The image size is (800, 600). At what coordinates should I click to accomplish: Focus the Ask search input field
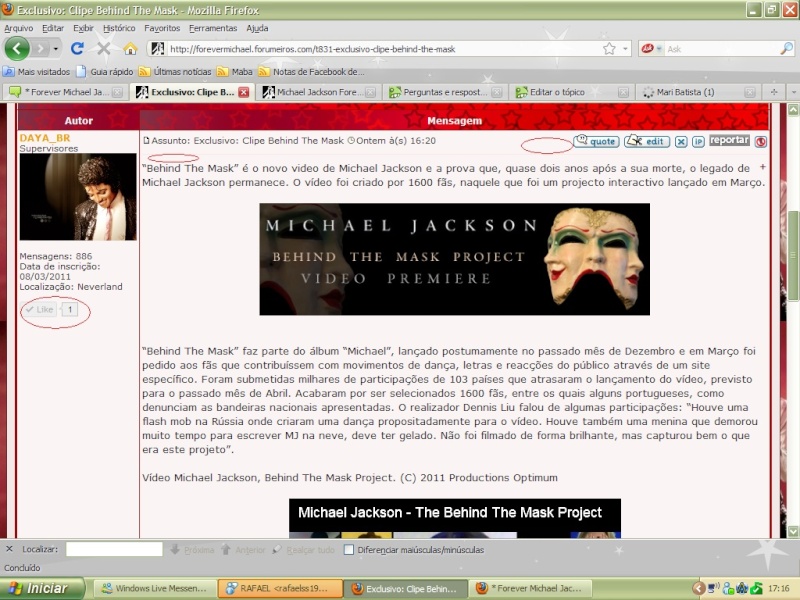[x=721, y=49]
